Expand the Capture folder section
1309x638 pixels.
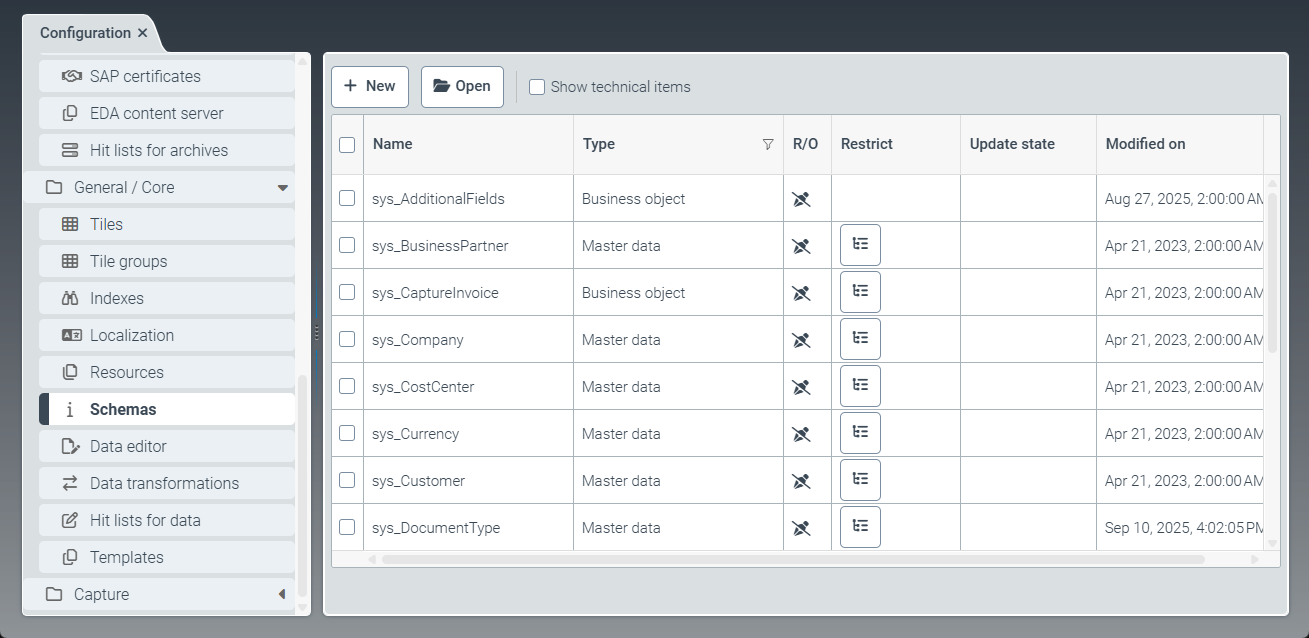pyautogui.click(x=282, y=594)
